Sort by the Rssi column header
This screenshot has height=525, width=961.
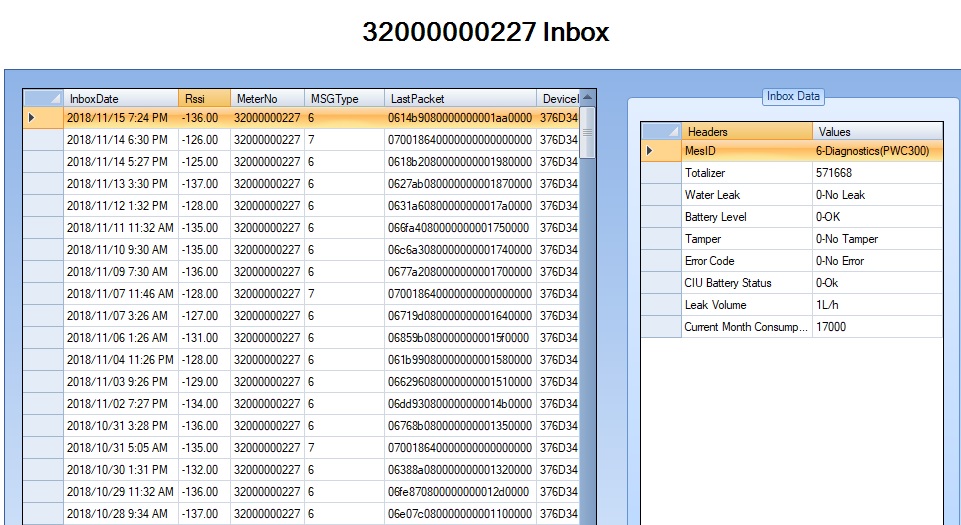tap(204, 99)
